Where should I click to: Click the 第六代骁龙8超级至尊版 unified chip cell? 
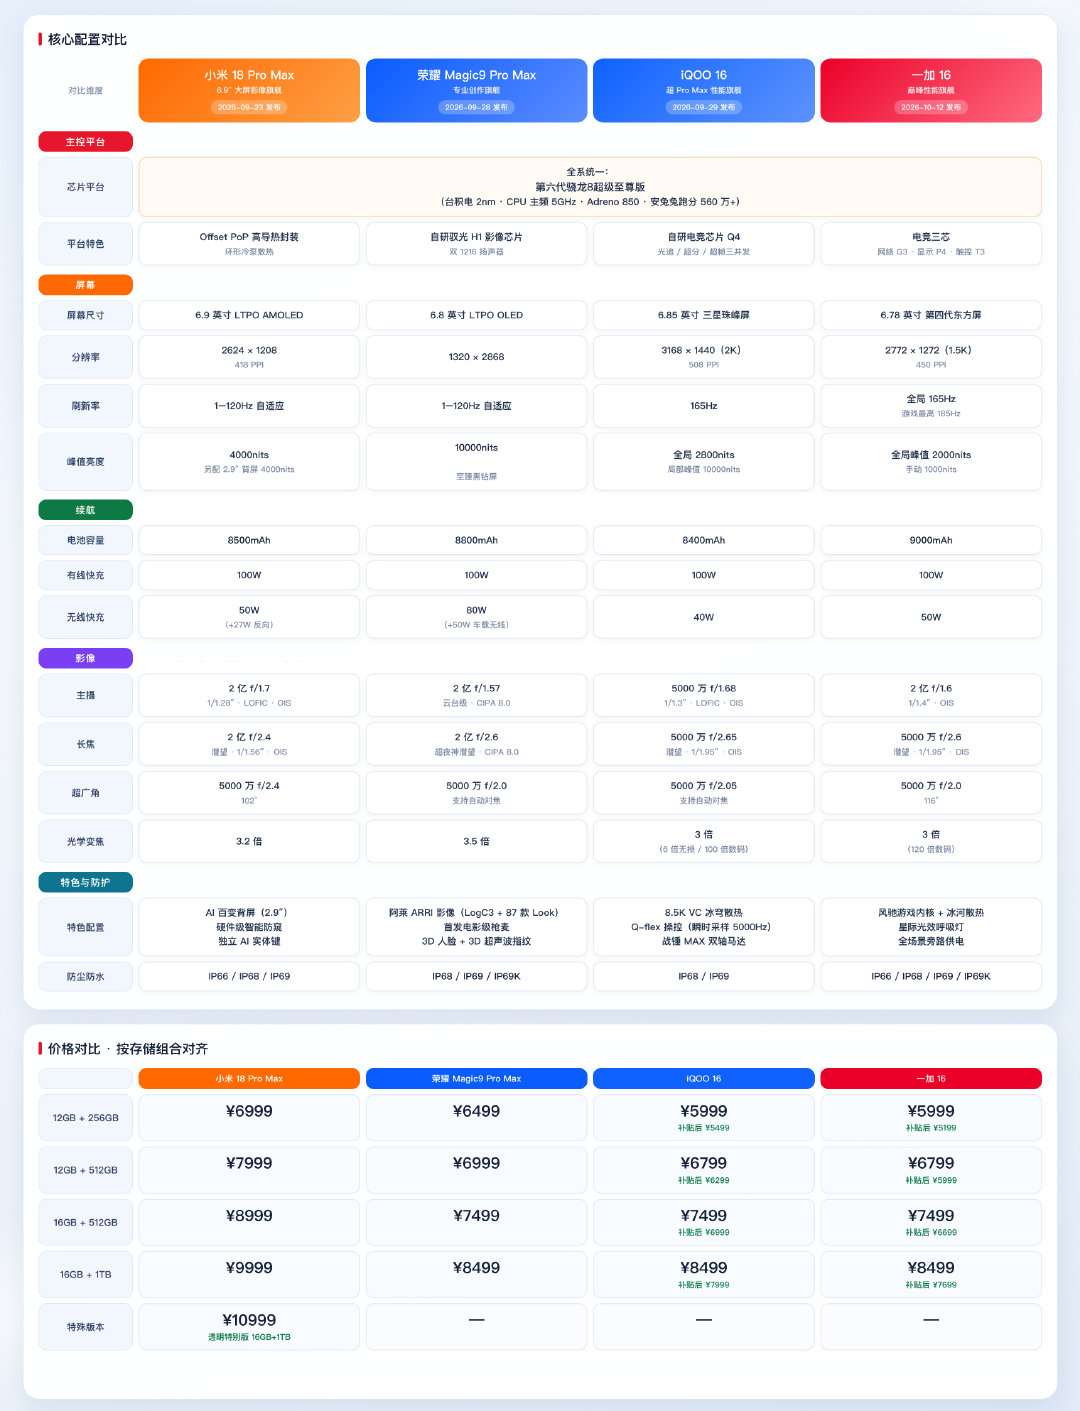(x=590, y=187)
